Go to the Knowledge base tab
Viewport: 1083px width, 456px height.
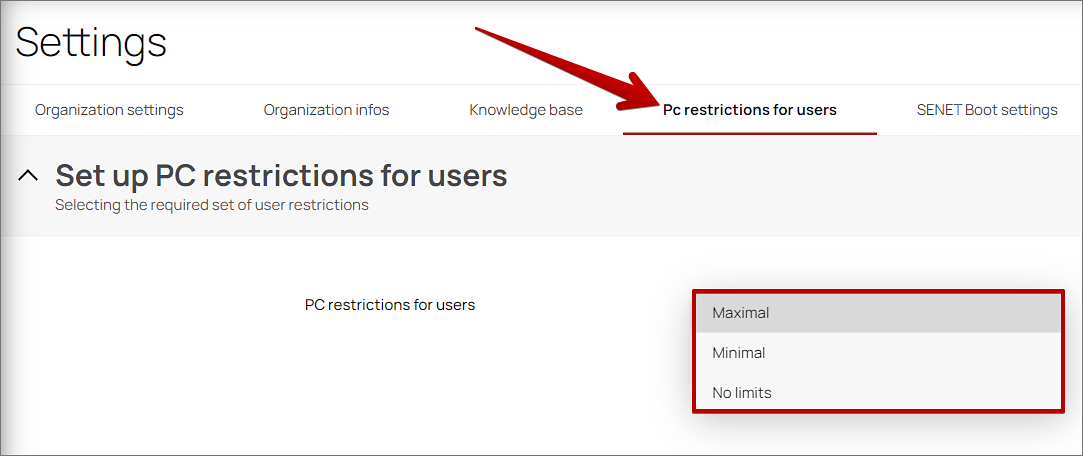click(x=526, y=110)
